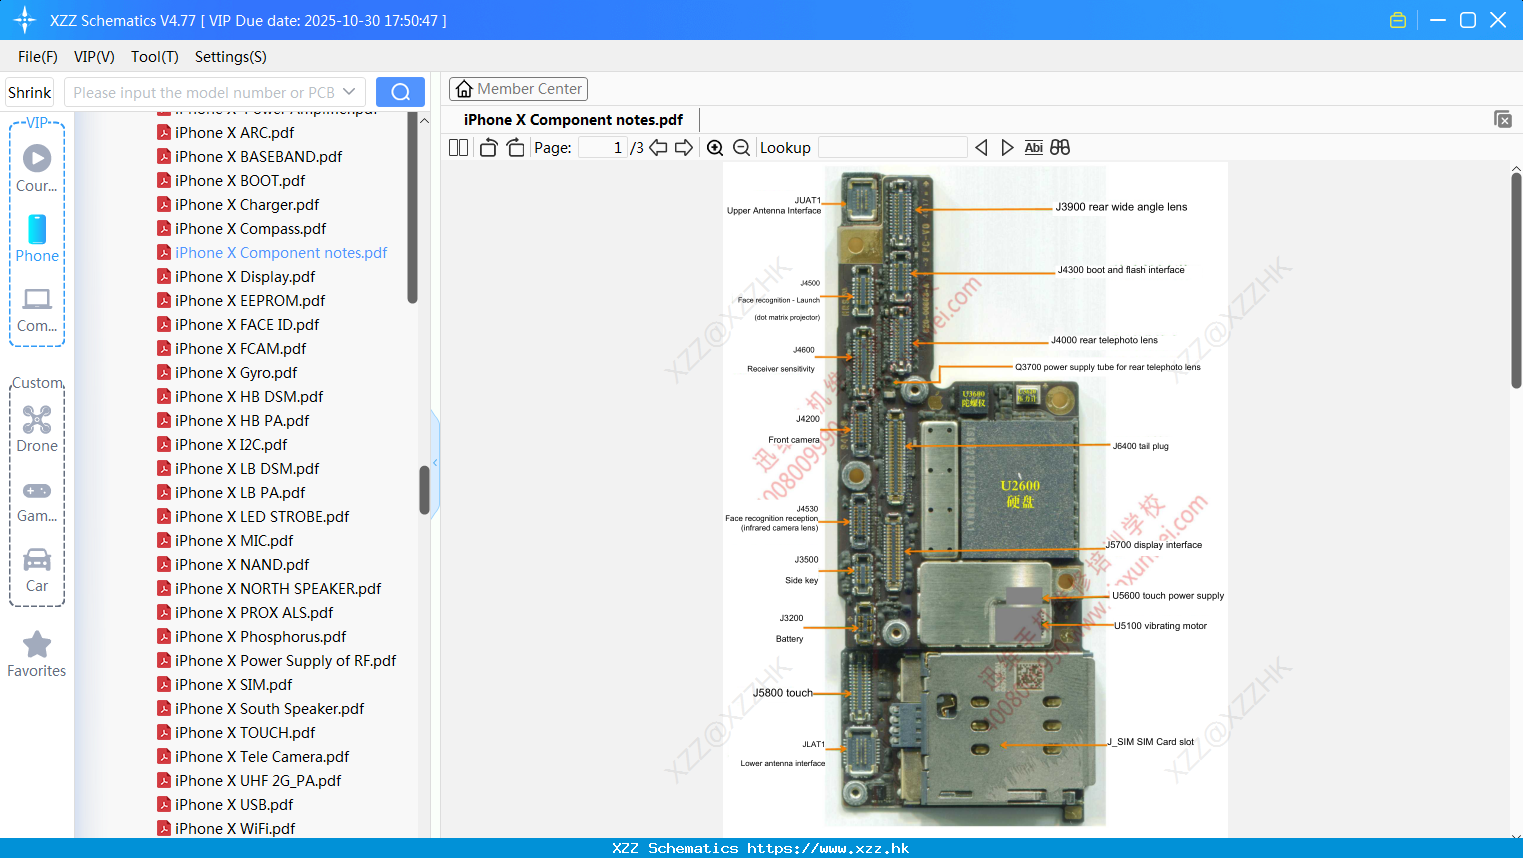1523x858 pixels.
Task: Open iPhone X BOOT.pdf
Action: coord(231,180)
